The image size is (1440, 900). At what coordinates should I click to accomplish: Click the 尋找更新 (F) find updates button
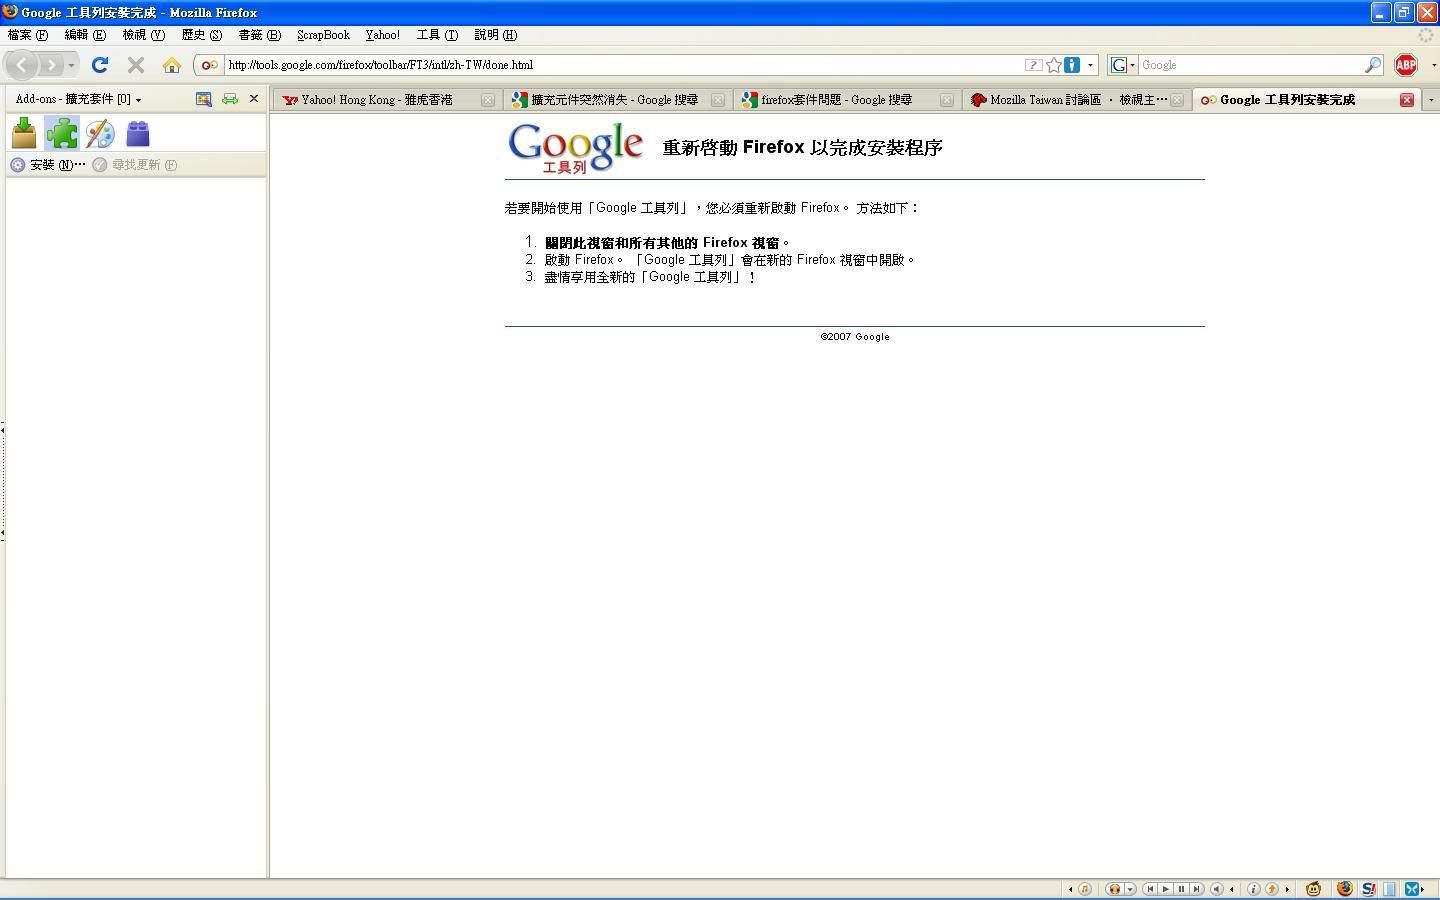tap(135, 165)
